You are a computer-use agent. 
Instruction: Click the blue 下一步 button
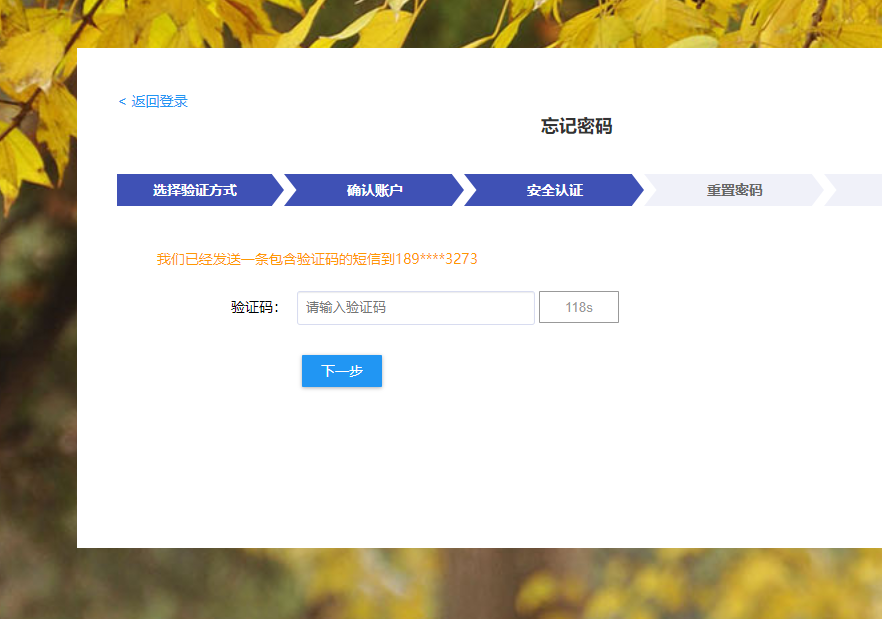click(342, 371)
